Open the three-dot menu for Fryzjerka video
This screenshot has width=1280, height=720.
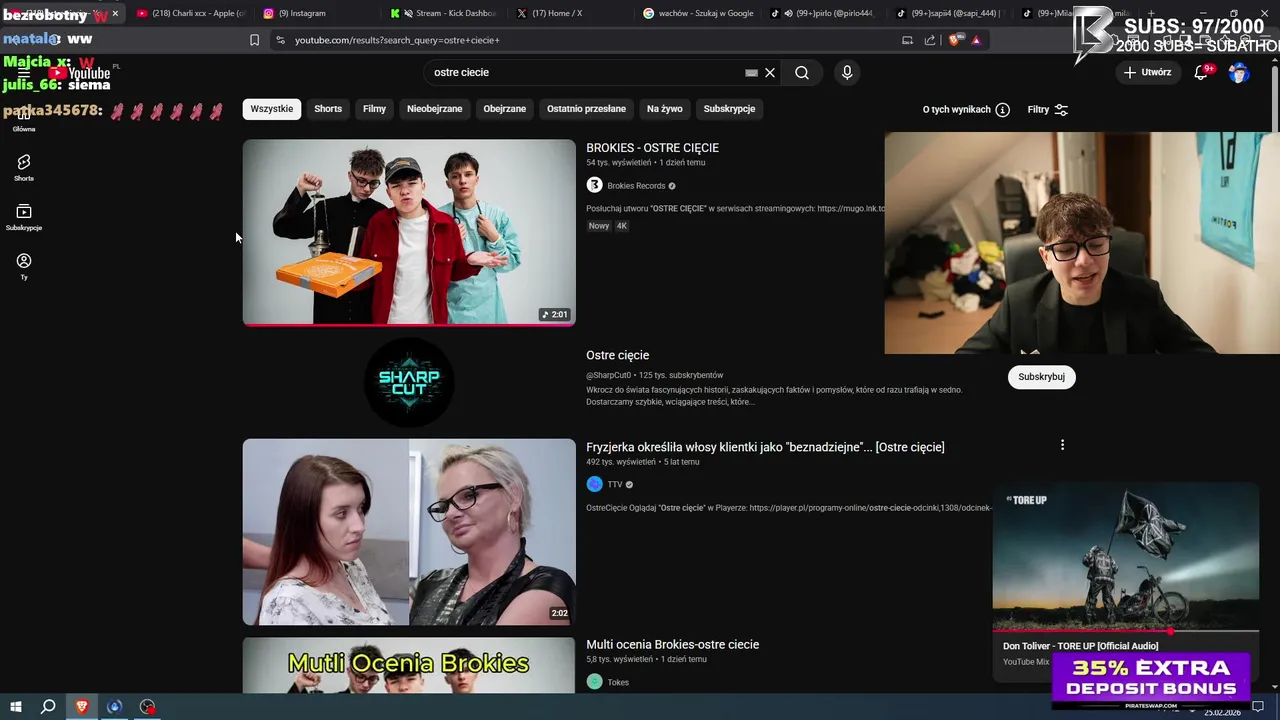point(1062,445)
